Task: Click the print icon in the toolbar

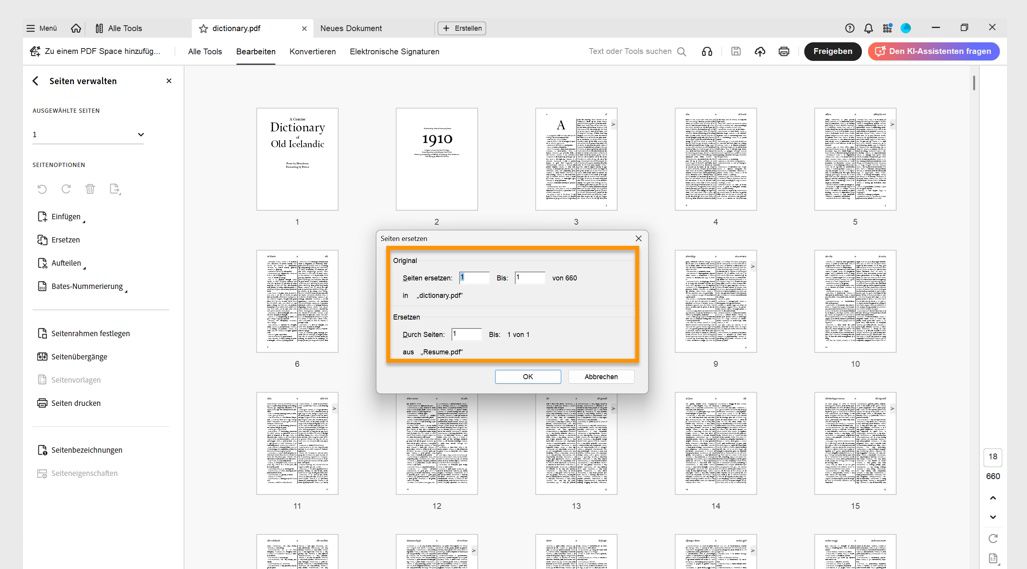Action: point(784,51)
